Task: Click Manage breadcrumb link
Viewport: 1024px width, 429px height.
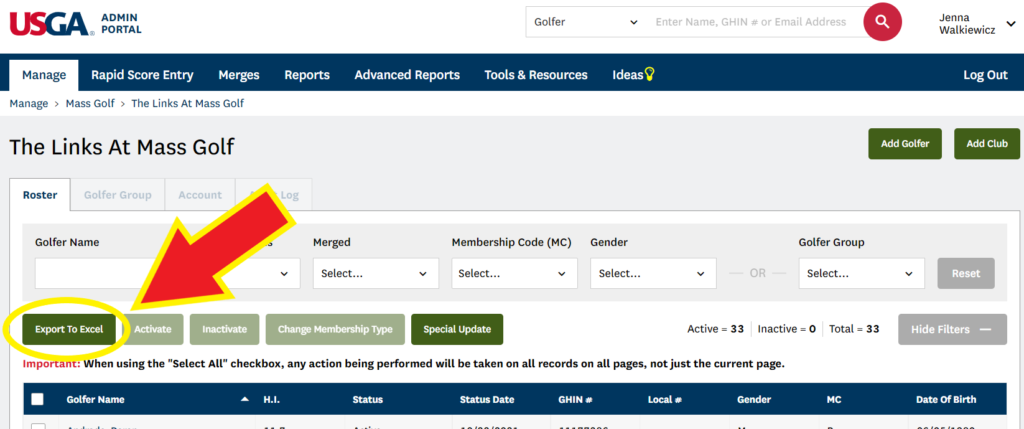Action: point(29,103)
